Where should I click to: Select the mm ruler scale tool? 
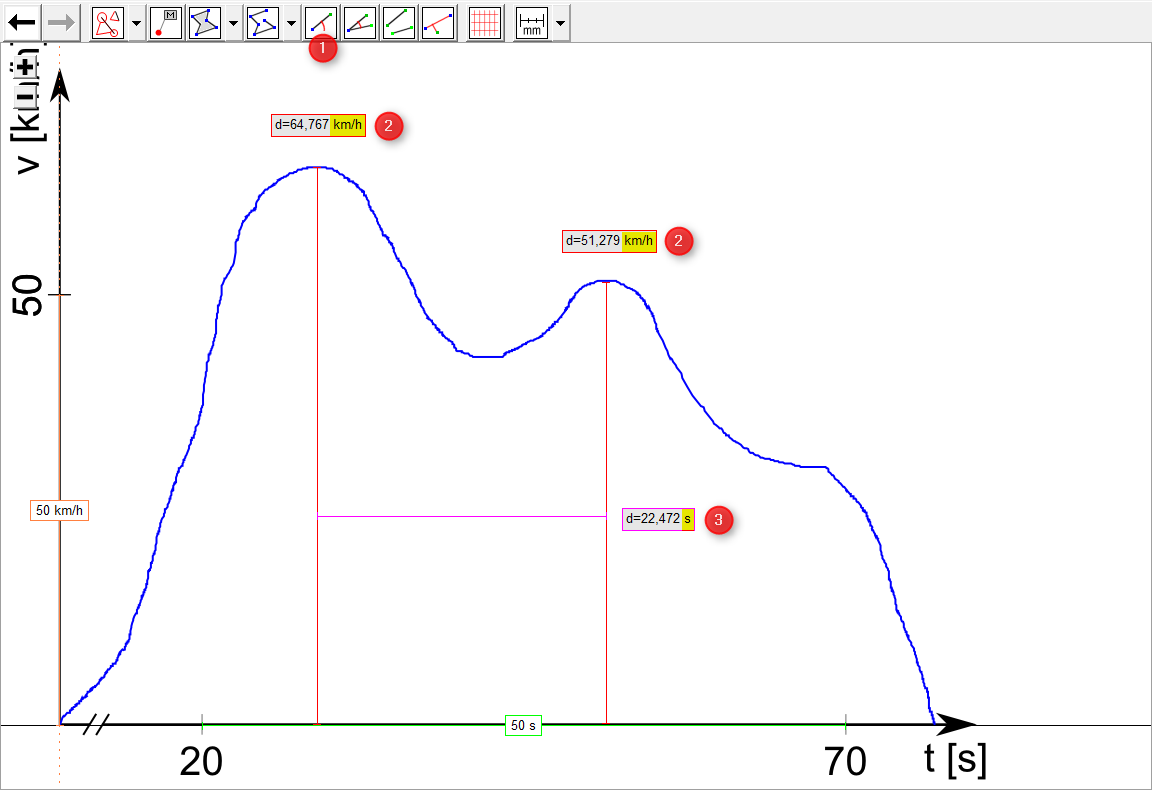point(532,23)
